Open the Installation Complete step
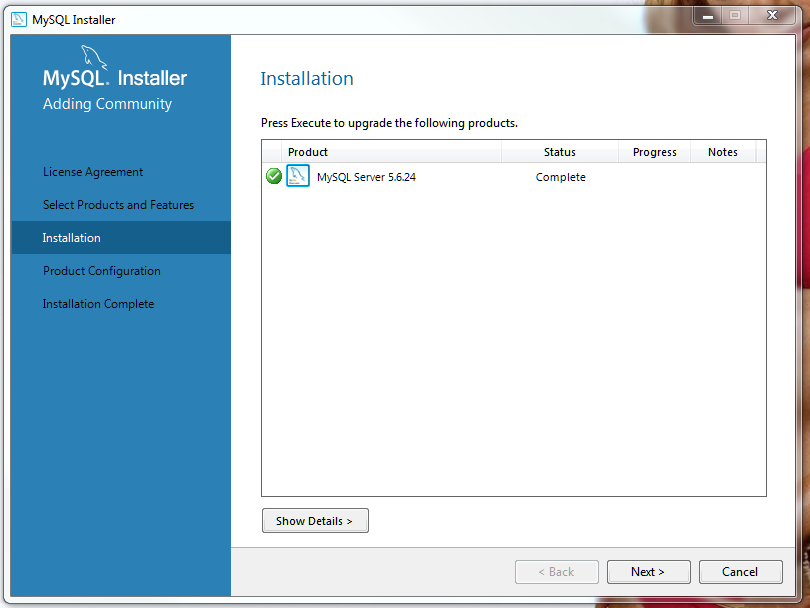Screen dimensions: 810x608 click(x=98, y=304)
